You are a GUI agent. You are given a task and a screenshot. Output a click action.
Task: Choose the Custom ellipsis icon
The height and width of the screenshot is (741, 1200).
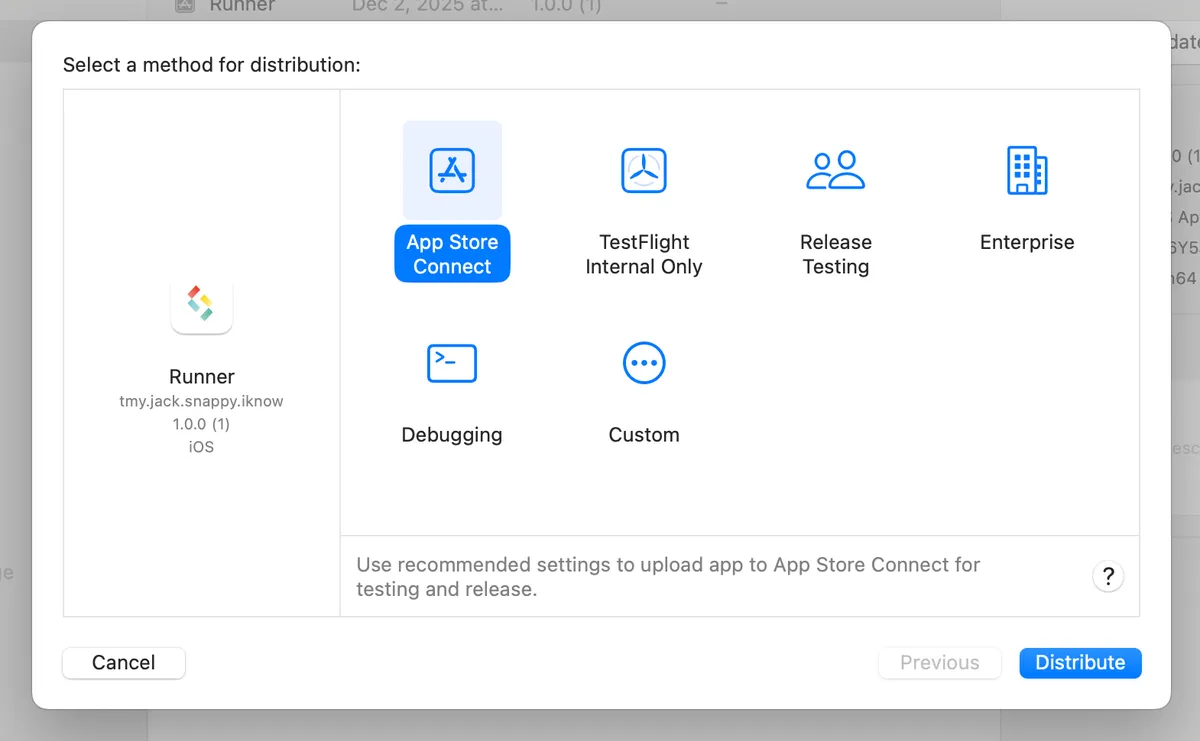coord(643,363)
